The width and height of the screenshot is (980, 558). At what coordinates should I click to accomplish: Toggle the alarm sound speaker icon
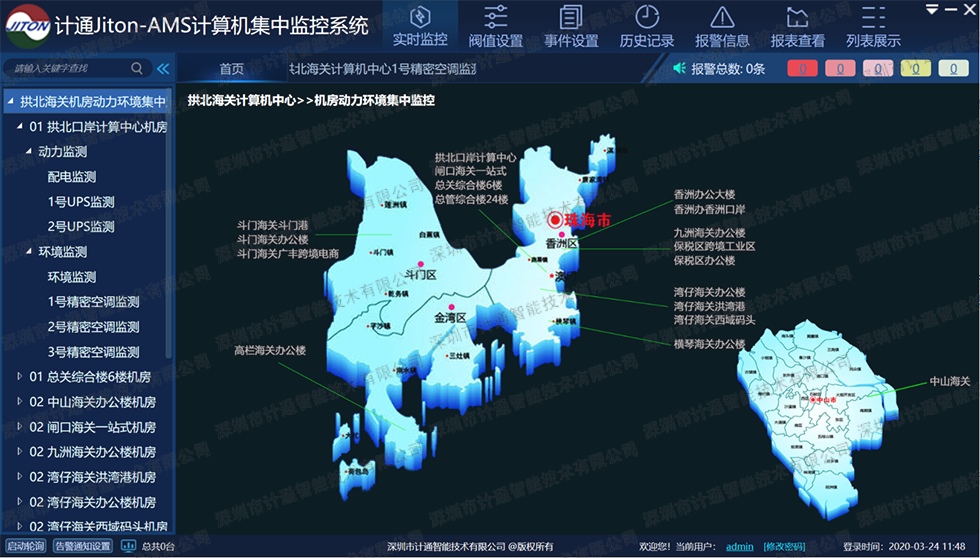681,69
